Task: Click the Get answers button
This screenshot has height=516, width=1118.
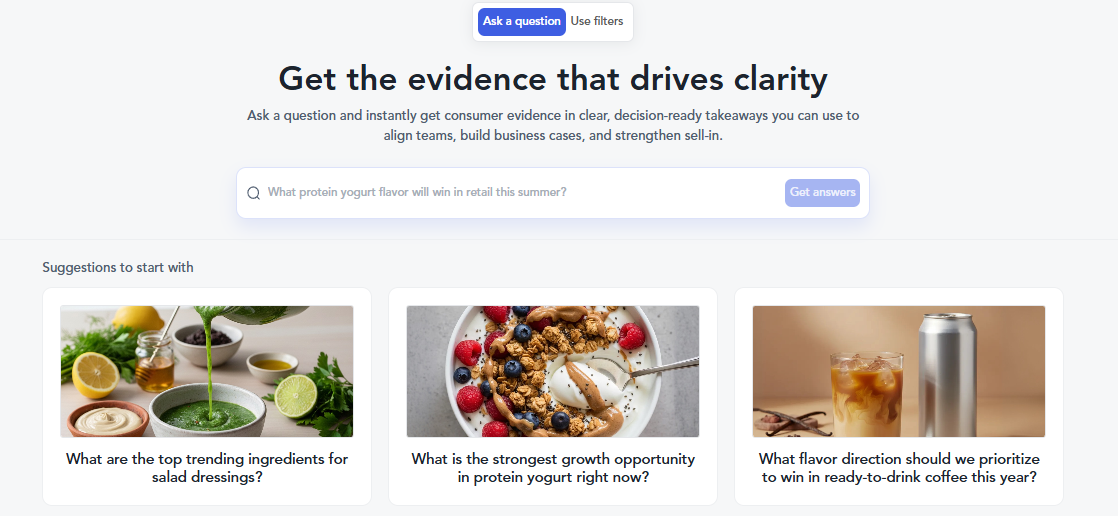Action: (x=822, y=193)
